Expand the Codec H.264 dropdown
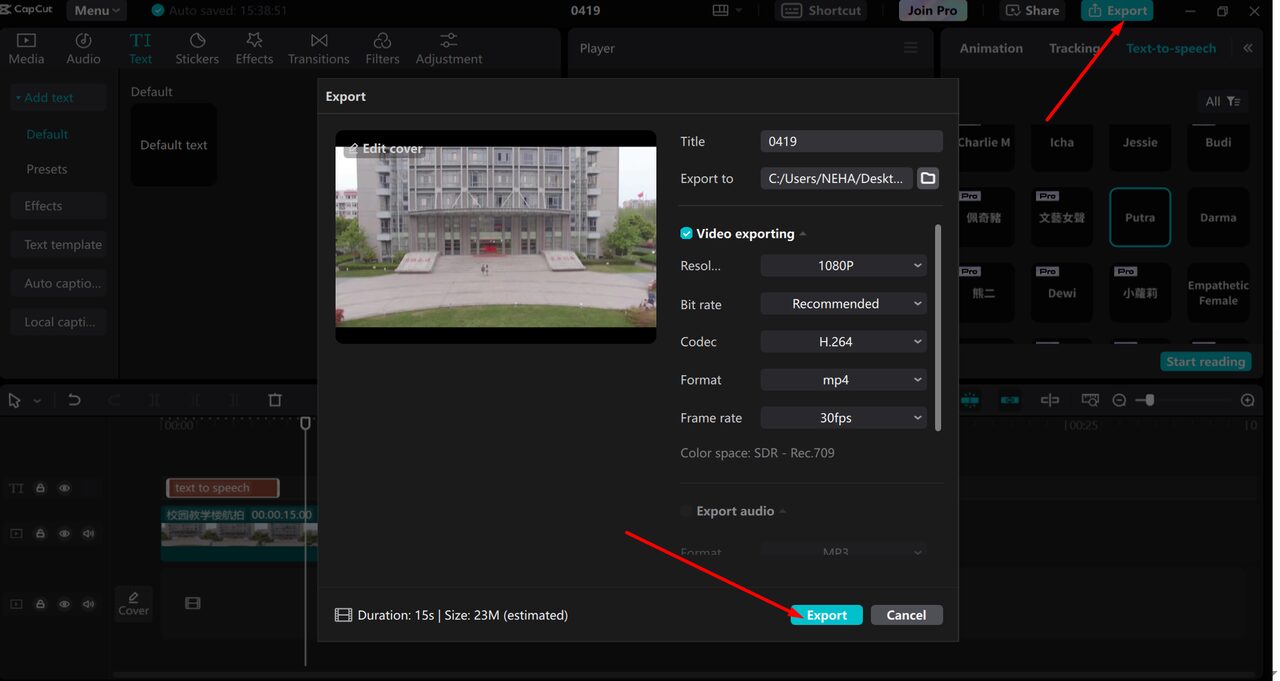 pyautogui.click(x=843, y=342)
